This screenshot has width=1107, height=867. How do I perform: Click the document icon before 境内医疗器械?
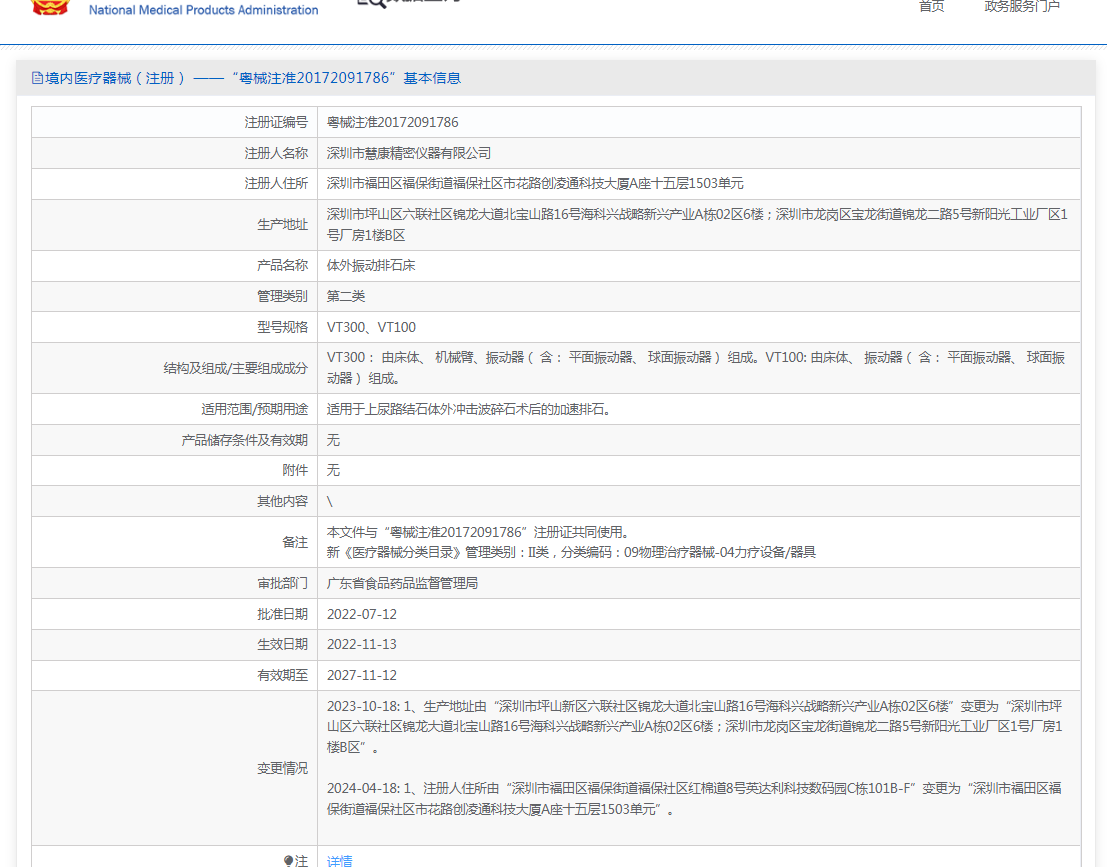[x=37, y=78]
